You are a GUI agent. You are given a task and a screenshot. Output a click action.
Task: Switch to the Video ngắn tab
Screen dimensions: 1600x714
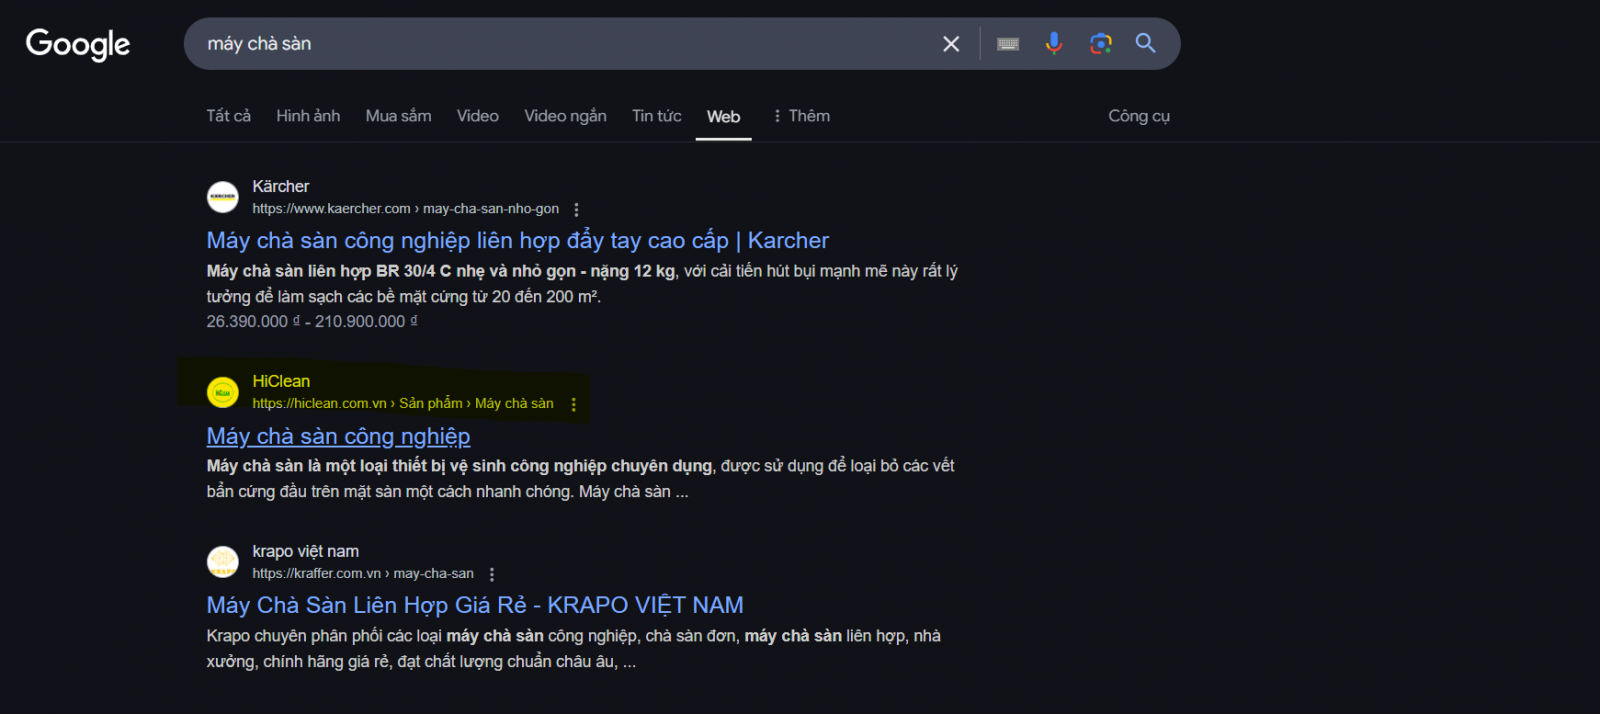tap(565, 116)
